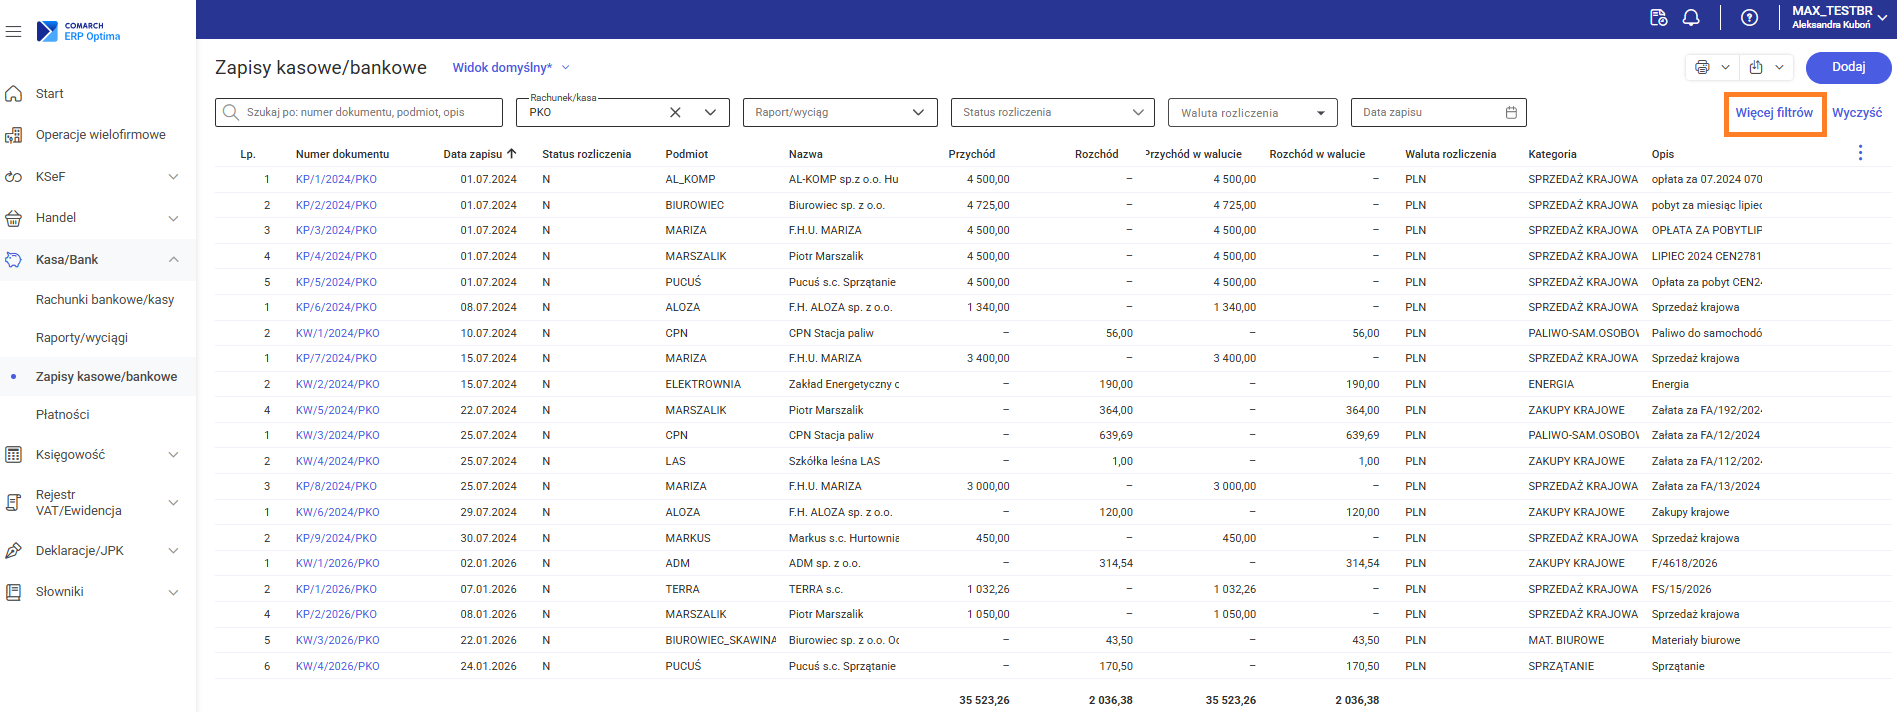Screen dimensions: 1897x712
Task: Click the help question mark icon
Action: (1749, 18)
